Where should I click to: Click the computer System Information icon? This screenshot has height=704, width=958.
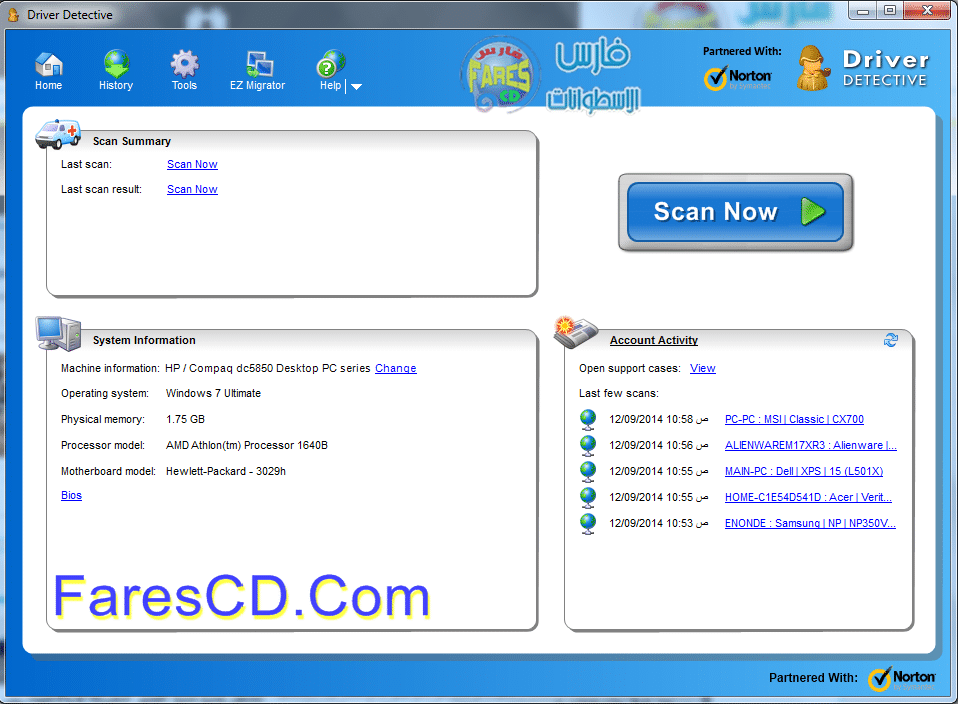[58, 334]
